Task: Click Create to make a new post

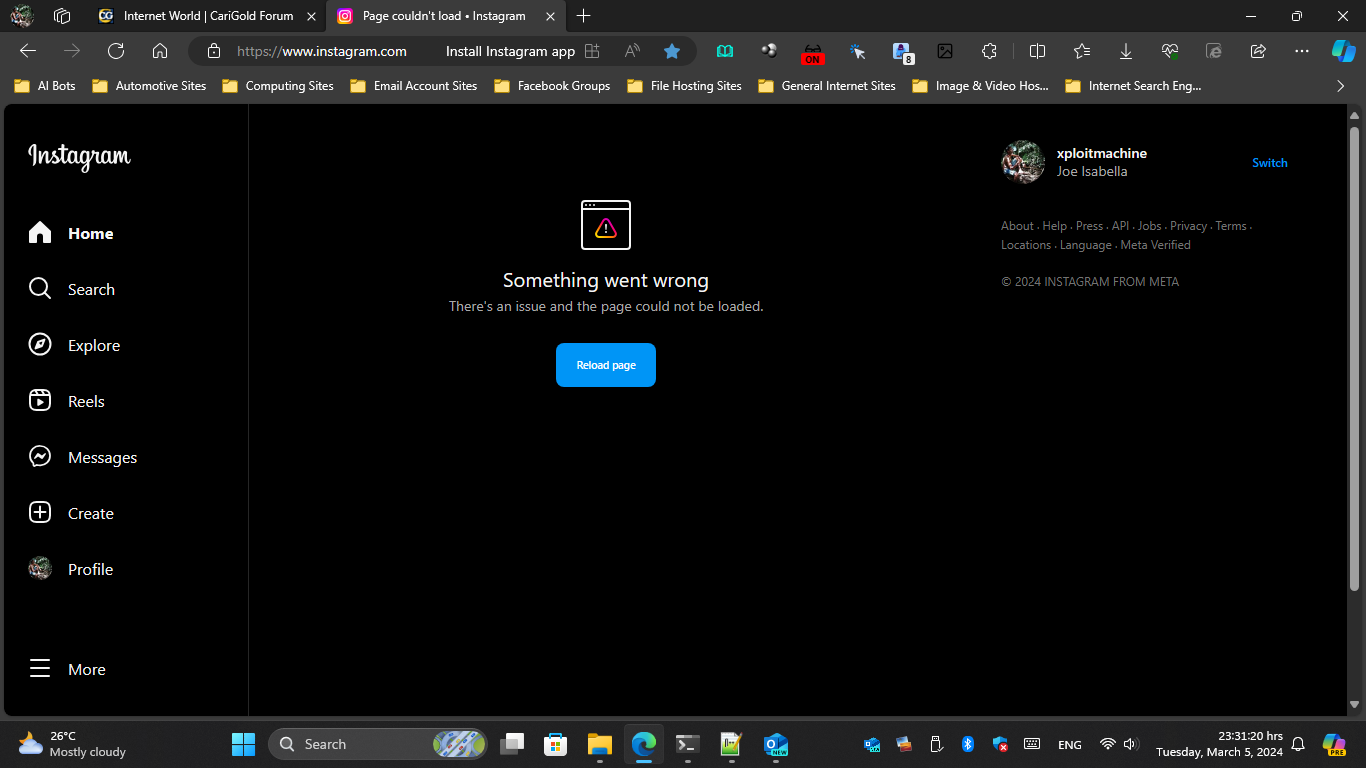Action: [71, 513]
